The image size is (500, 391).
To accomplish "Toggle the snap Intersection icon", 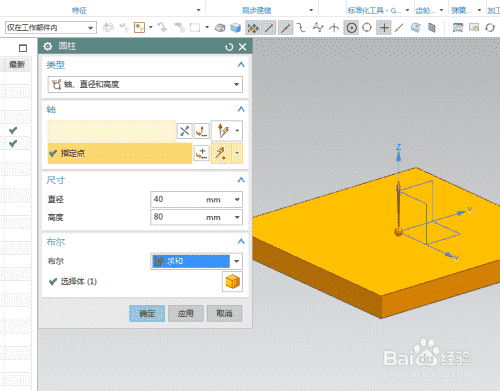I will click(334, 28).
